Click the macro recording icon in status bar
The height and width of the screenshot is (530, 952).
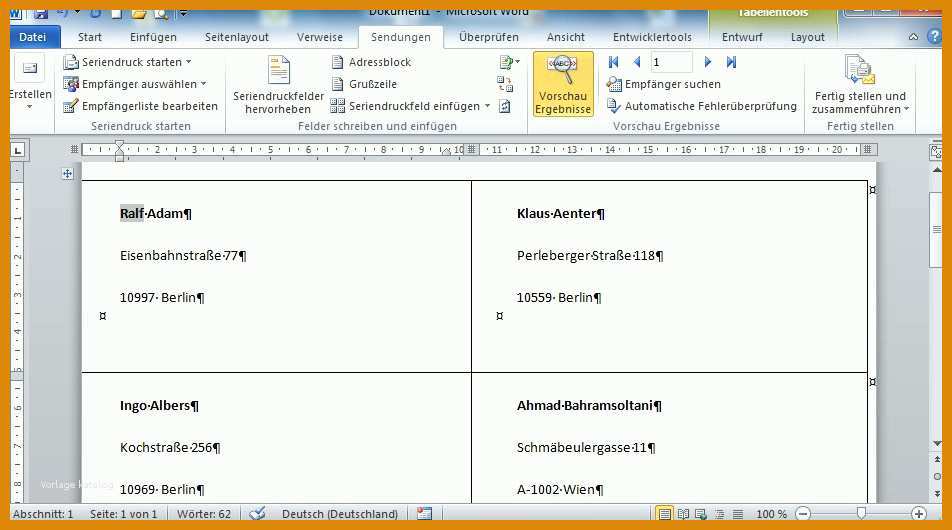[x=424, y=514]
